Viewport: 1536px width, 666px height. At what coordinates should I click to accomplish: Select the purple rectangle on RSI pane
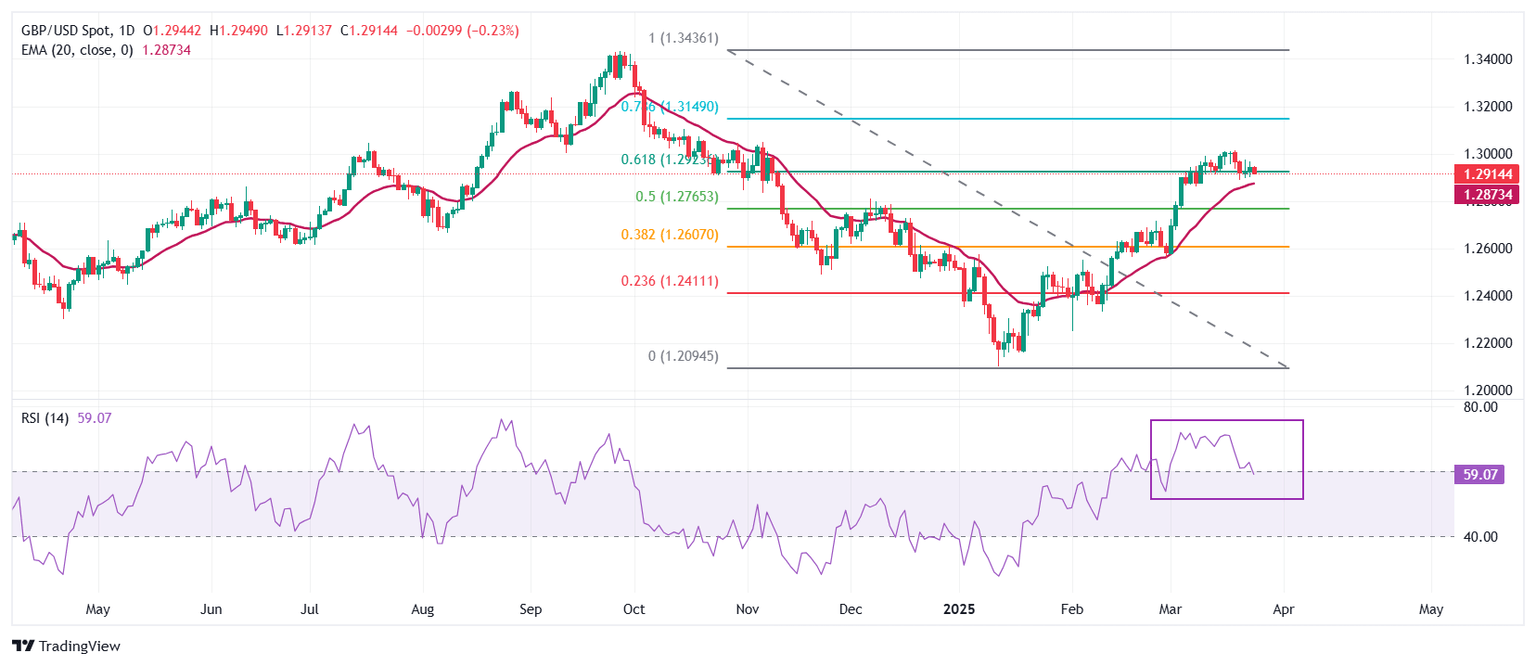point(1227,459)
